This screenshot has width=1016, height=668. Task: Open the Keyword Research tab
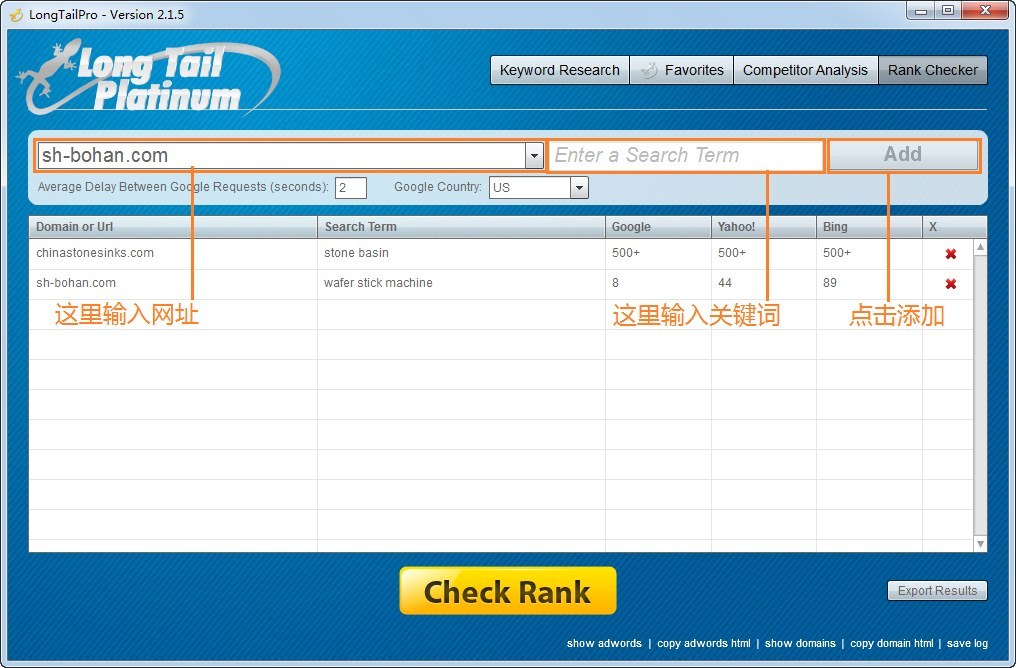click(x=560, y=70)
